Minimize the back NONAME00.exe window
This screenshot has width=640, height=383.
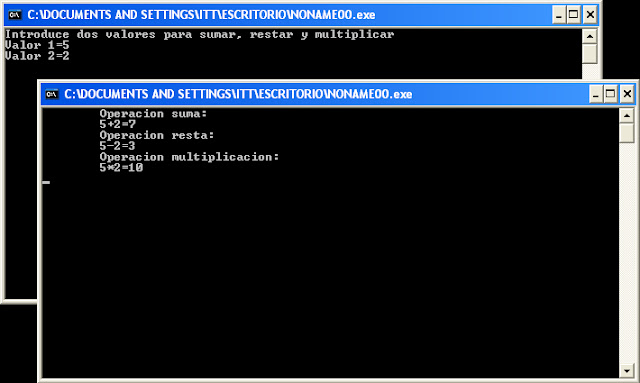pyautogui.click(x=558, y=15)
